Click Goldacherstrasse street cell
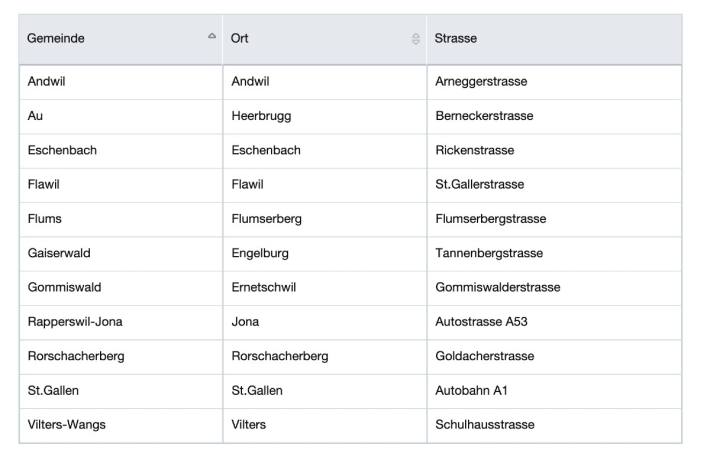Screen dimensions: 710x473 point(554,357)
